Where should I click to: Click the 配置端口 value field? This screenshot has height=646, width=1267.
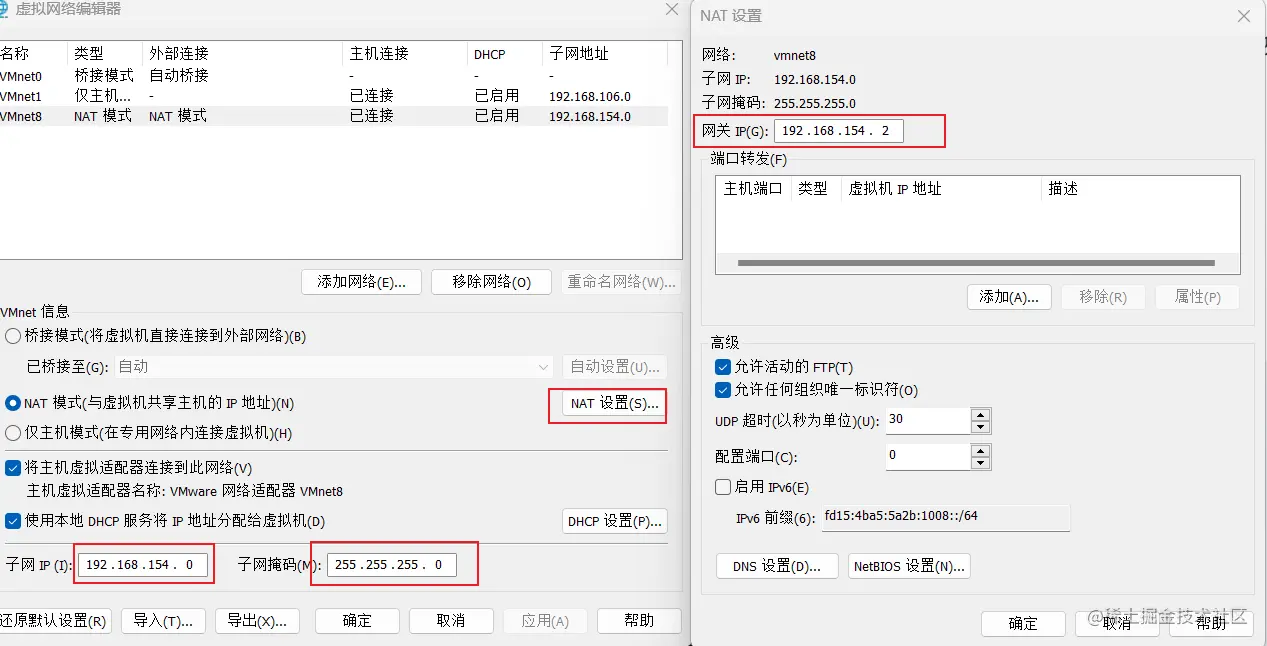tap(928, 456)
